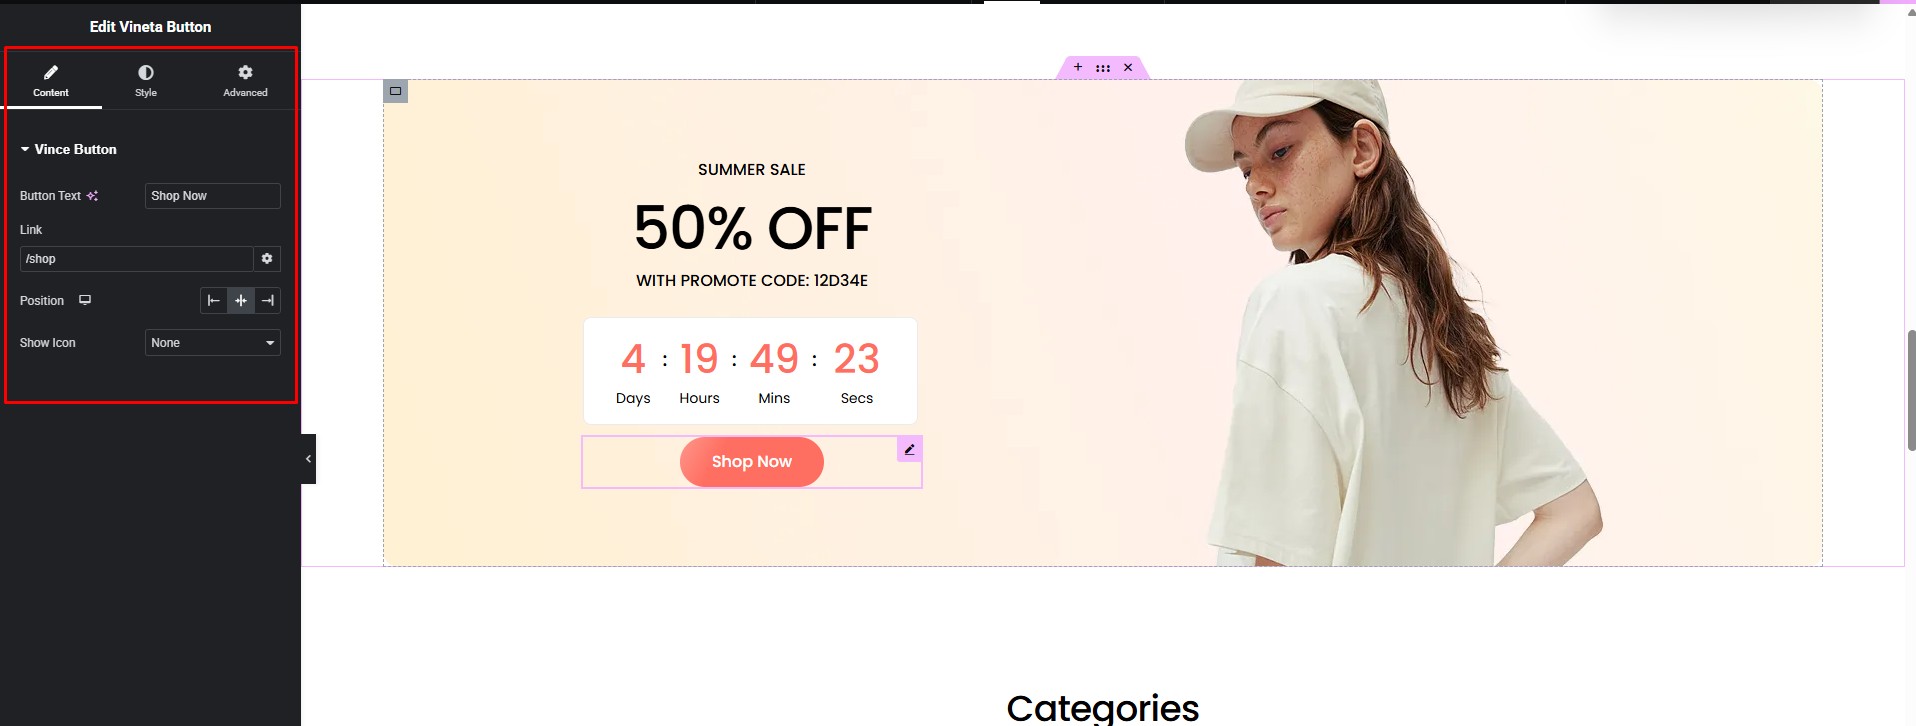Click the column edit handle icon
Image resolution: width=1916 pixels, height=726 pixels.
click(x=396, y=91)
